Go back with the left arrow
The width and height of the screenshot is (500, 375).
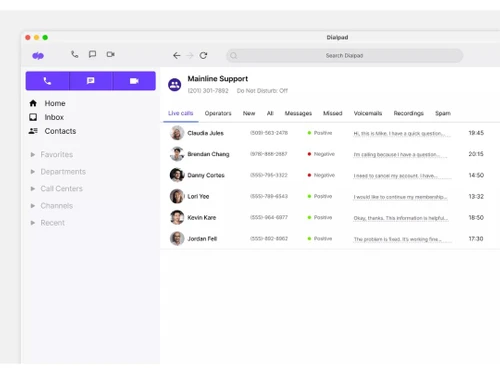tap(177, 56)
